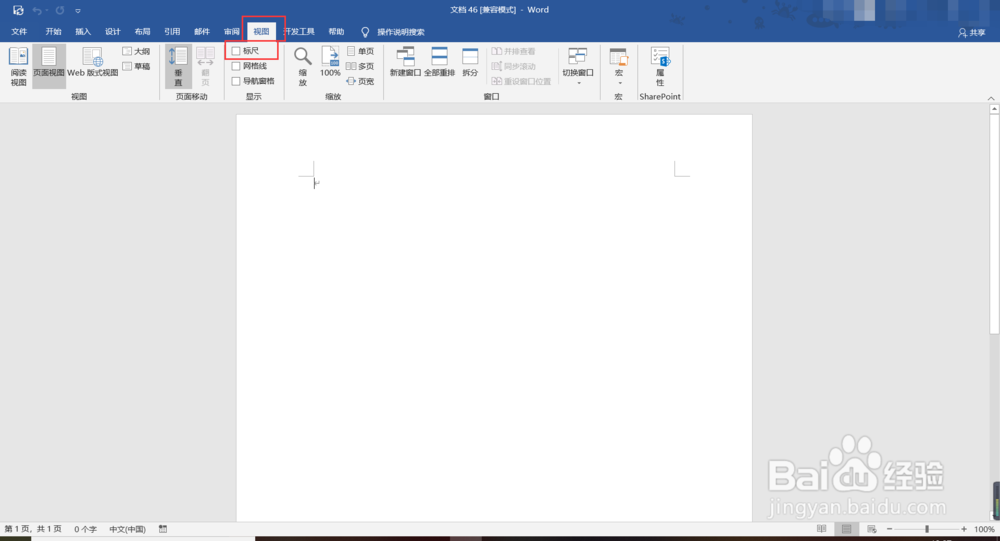Image resolution: width=1000 pixels, height=541 pixels.
Task: Choose 单页 one page zoom
Action: (360, 51)
